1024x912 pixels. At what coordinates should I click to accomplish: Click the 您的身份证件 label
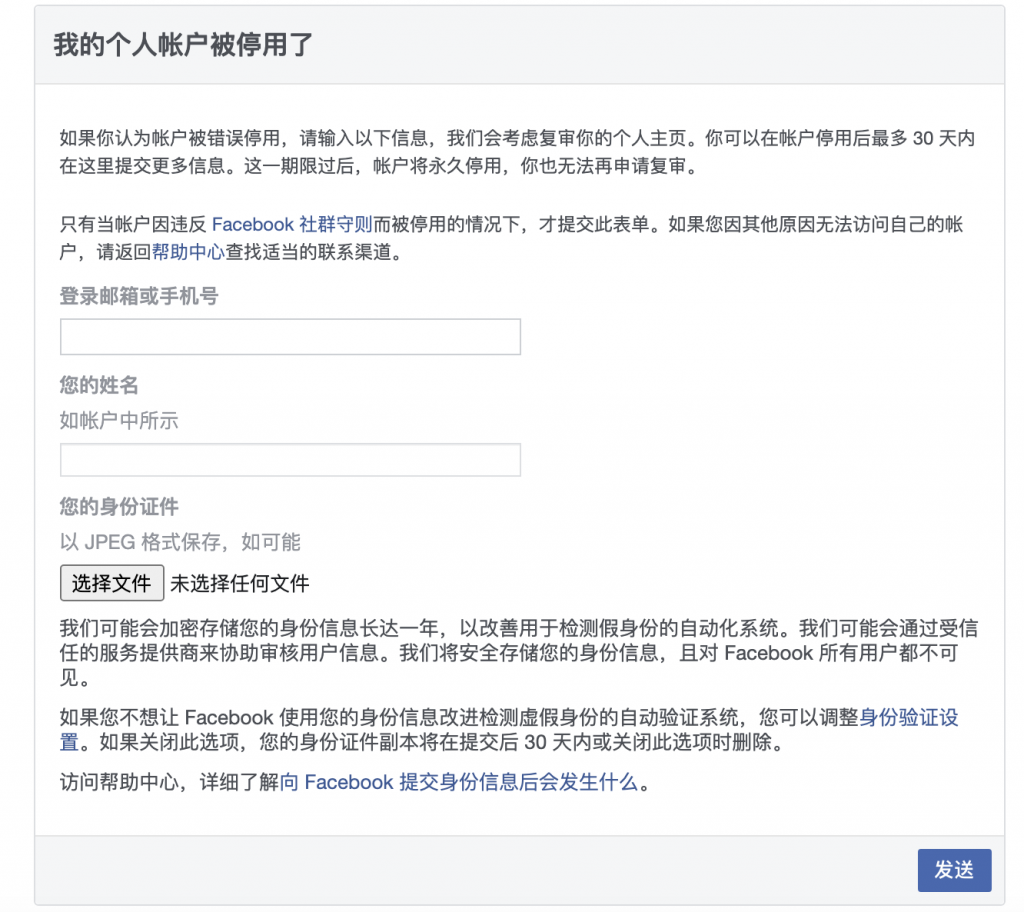point(119,506)
